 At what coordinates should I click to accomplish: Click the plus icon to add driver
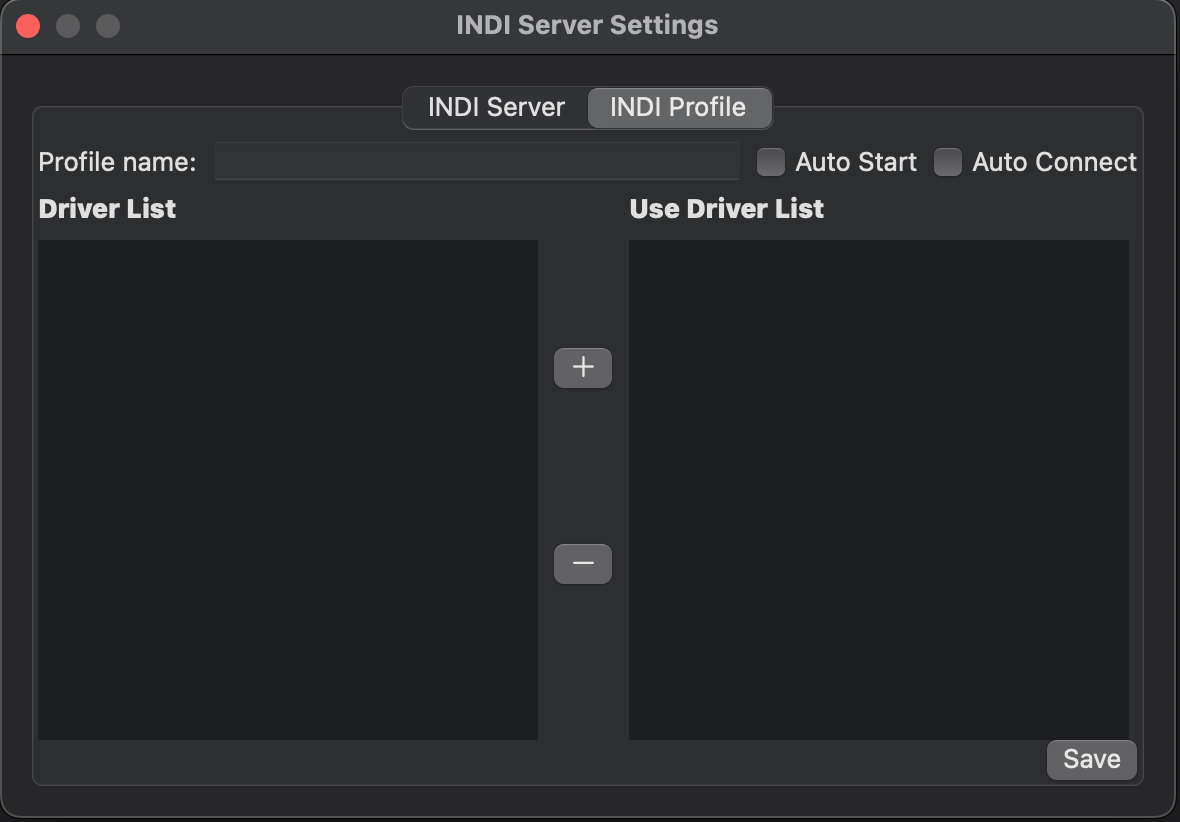click(582, 367)
